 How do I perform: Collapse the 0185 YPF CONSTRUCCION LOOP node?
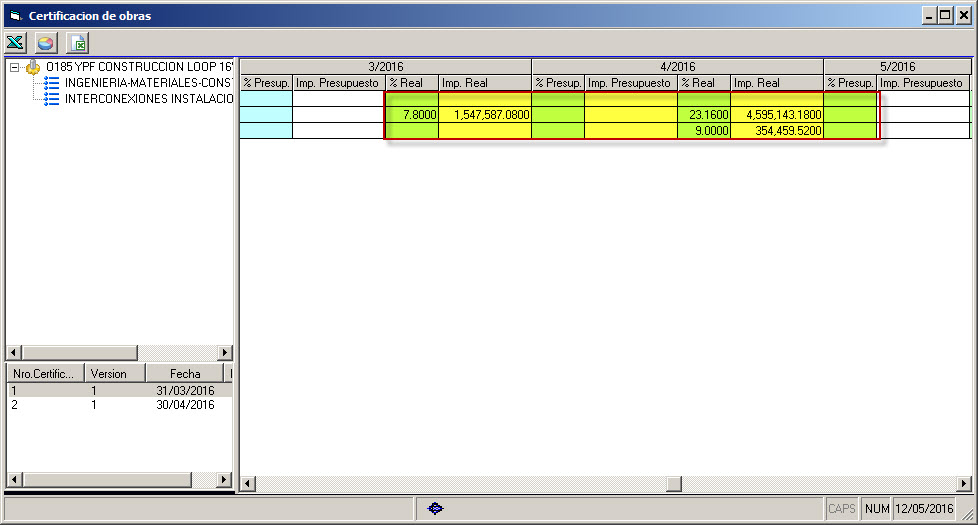pos(15,68)
